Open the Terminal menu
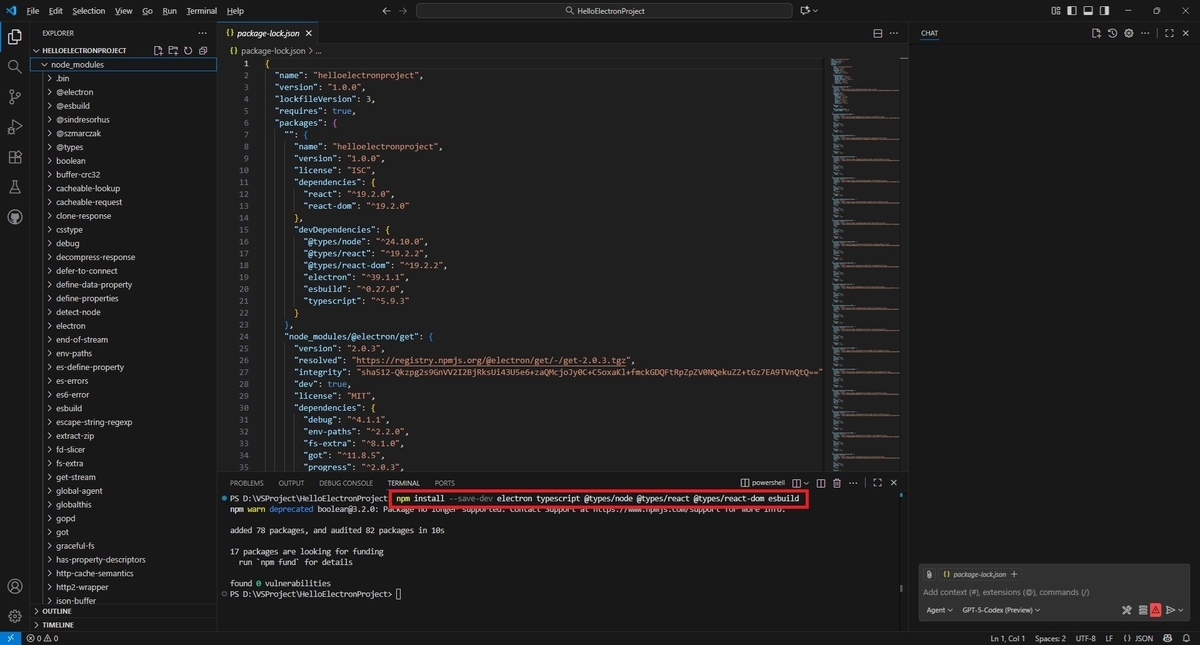The width and height of the screenshot is (1200, 645). 200,11
